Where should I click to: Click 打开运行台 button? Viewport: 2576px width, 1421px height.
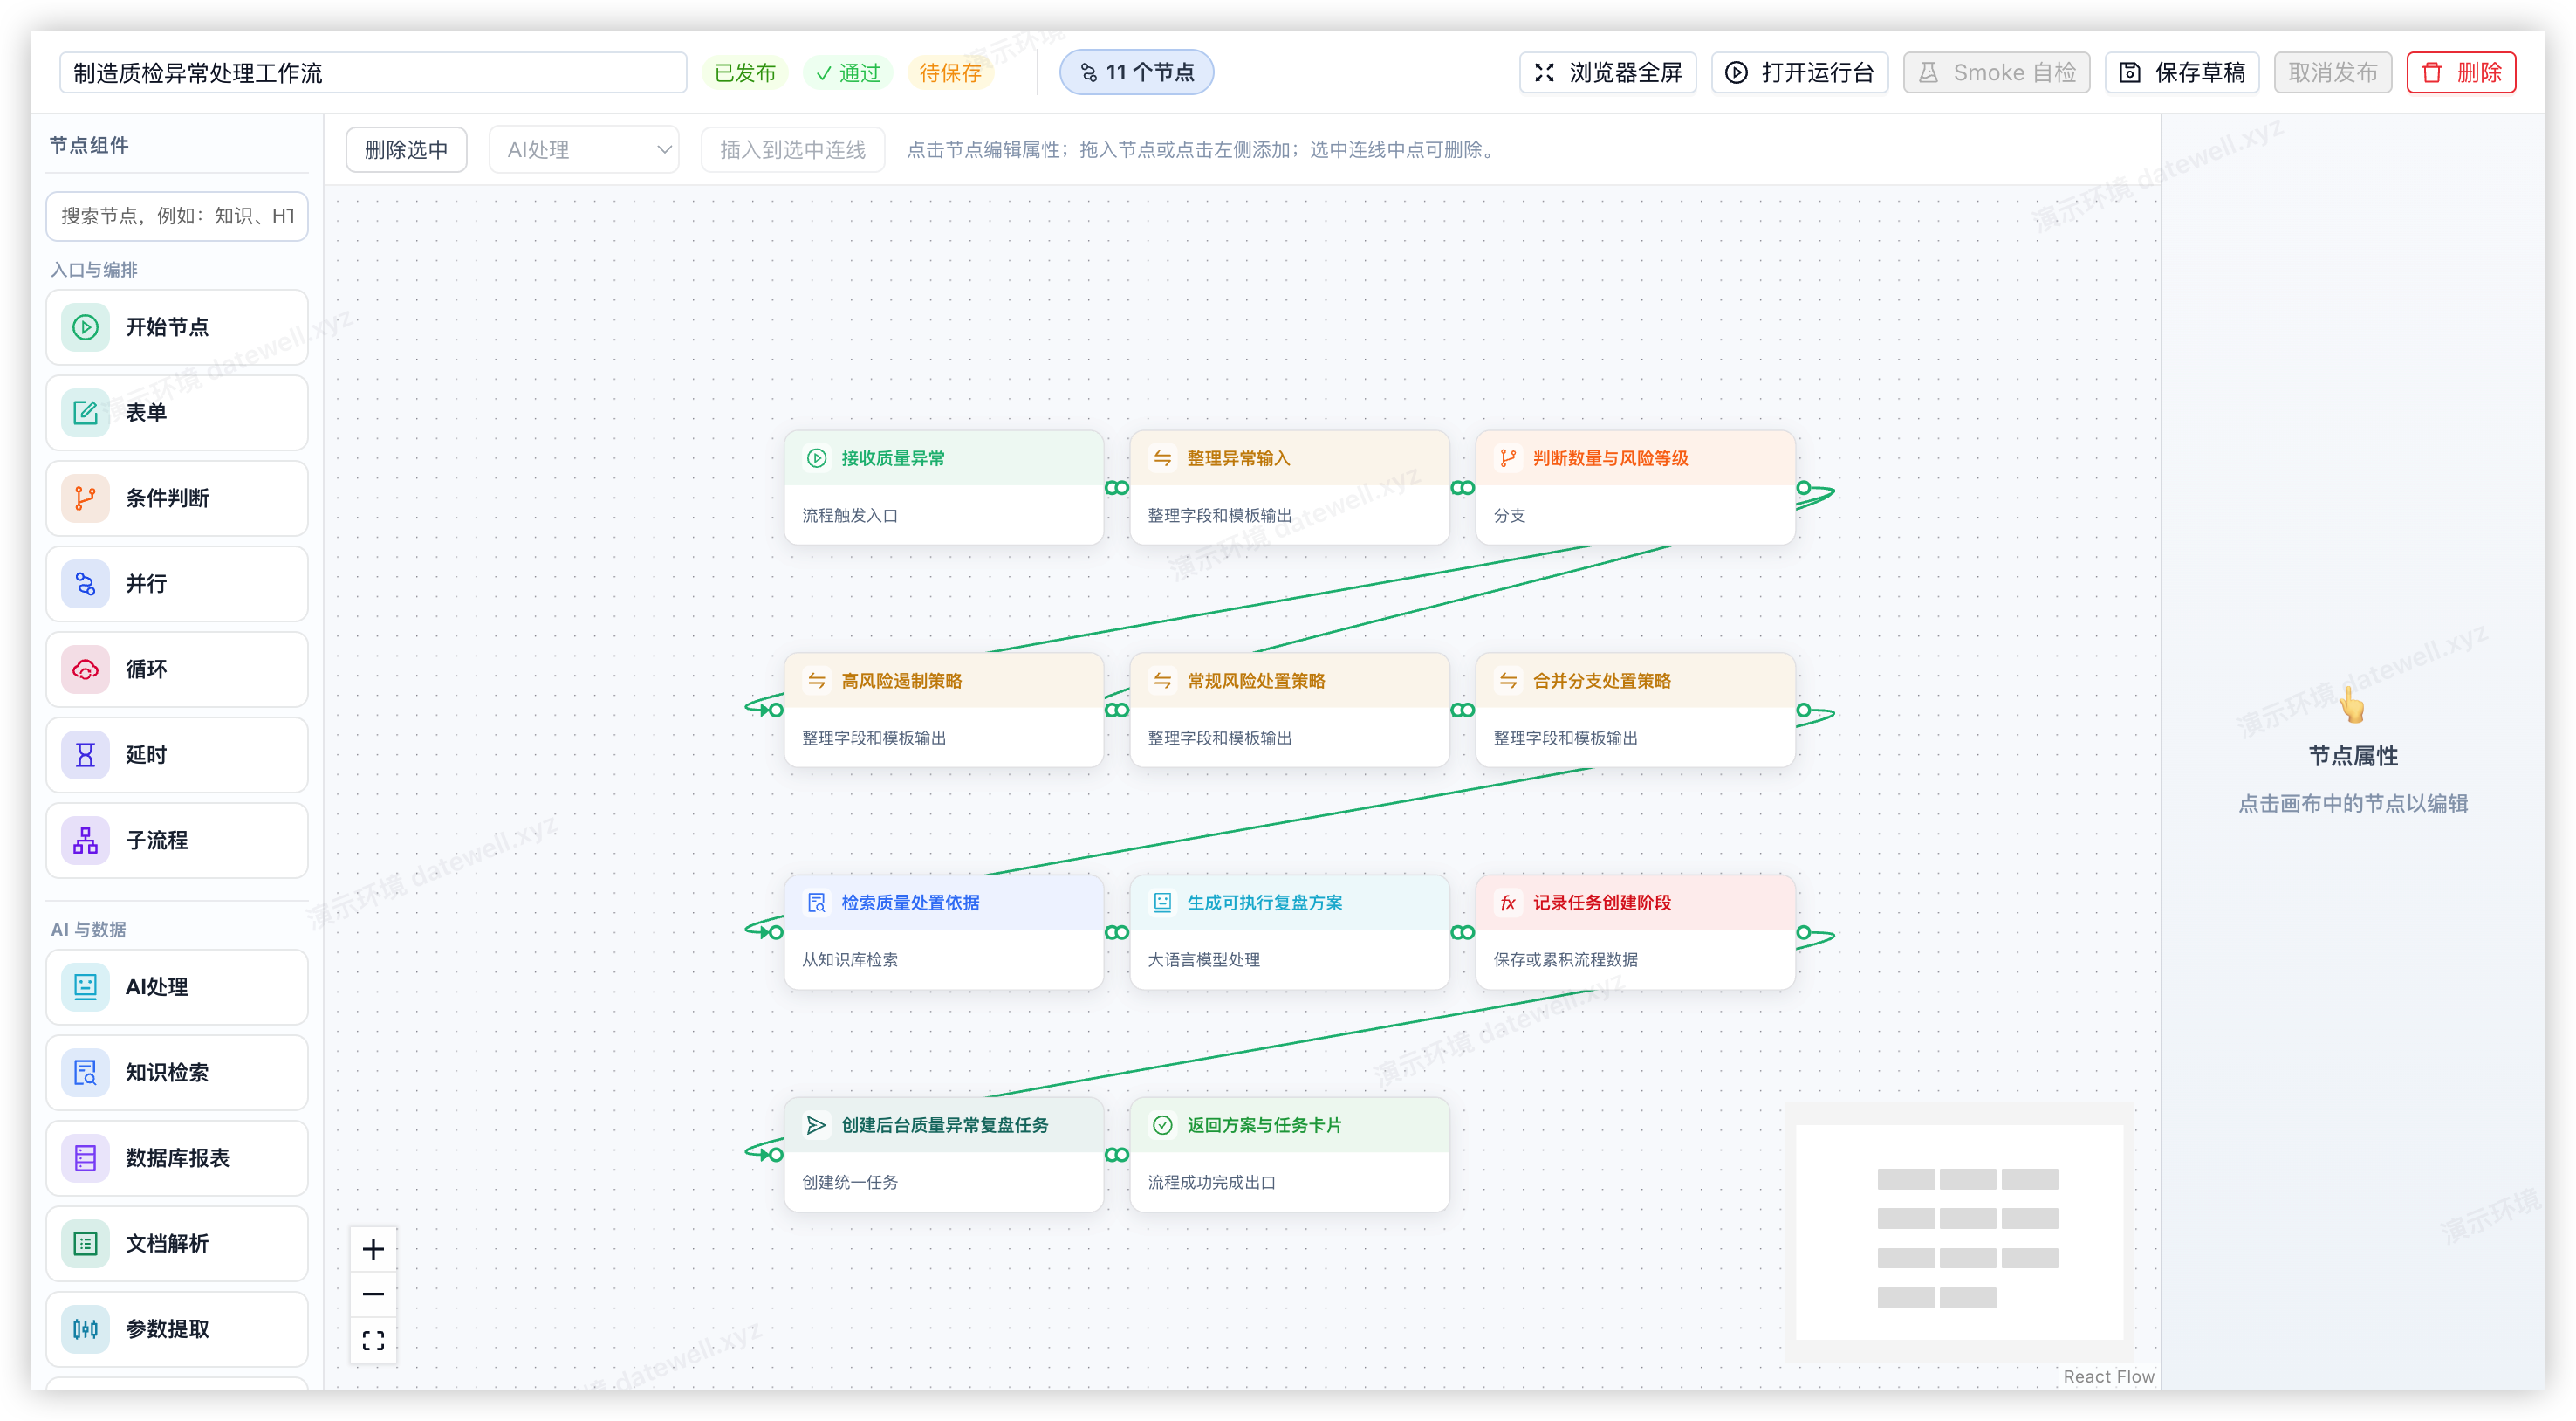pyautogui.click(x=1800, y=72)
